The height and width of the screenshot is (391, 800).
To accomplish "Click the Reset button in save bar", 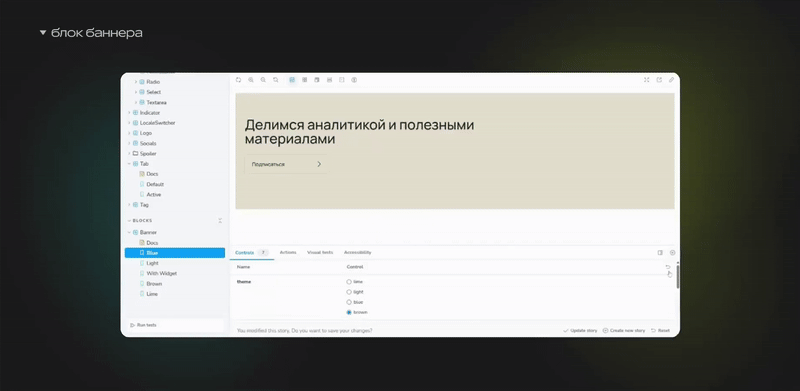I will [x=661, y=331].
